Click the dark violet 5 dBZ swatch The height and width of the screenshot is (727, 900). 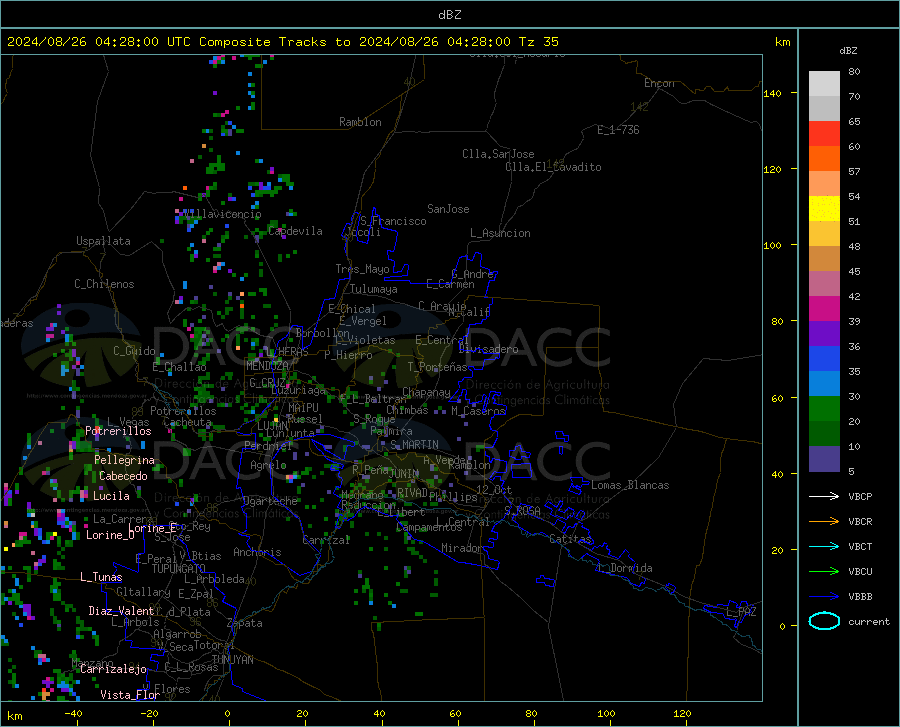824,458
